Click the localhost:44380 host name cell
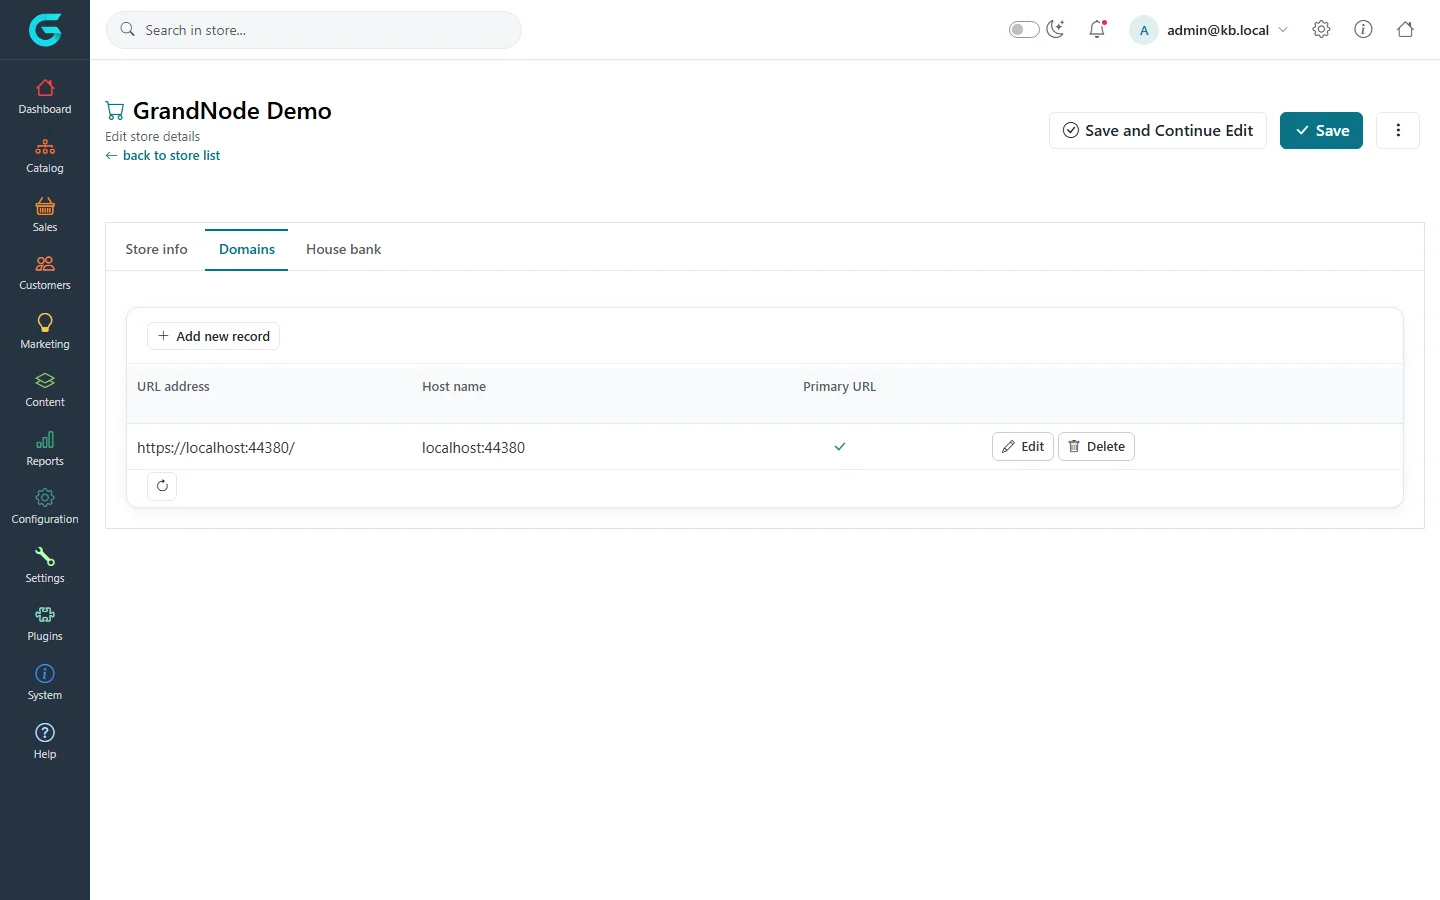The height and width of the screenshot is (900, 1440). pyautogui.click(x=473, y=448)
